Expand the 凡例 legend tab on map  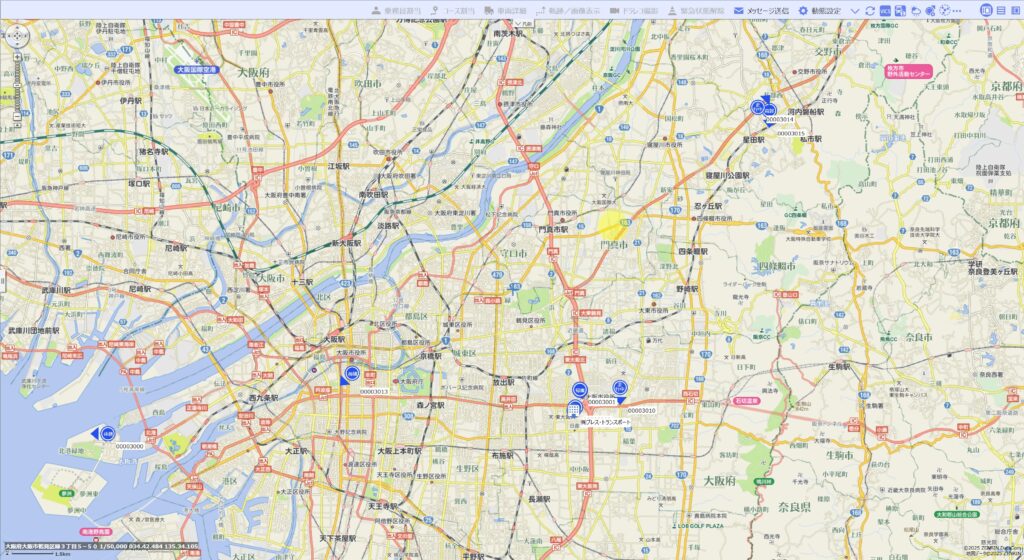click(x=524, y=23)
